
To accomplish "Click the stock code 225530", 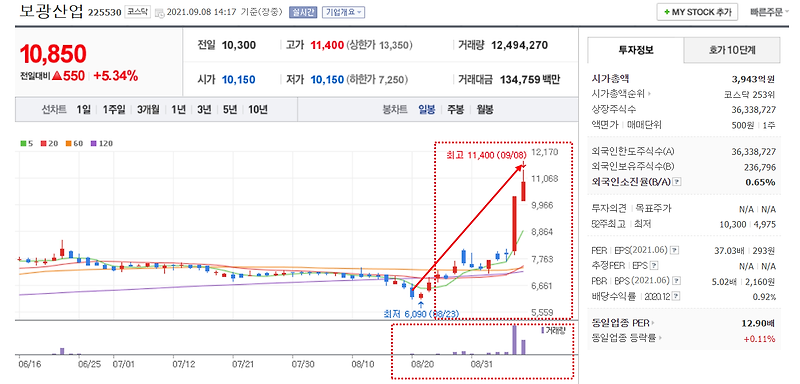I will pos(105,13).
